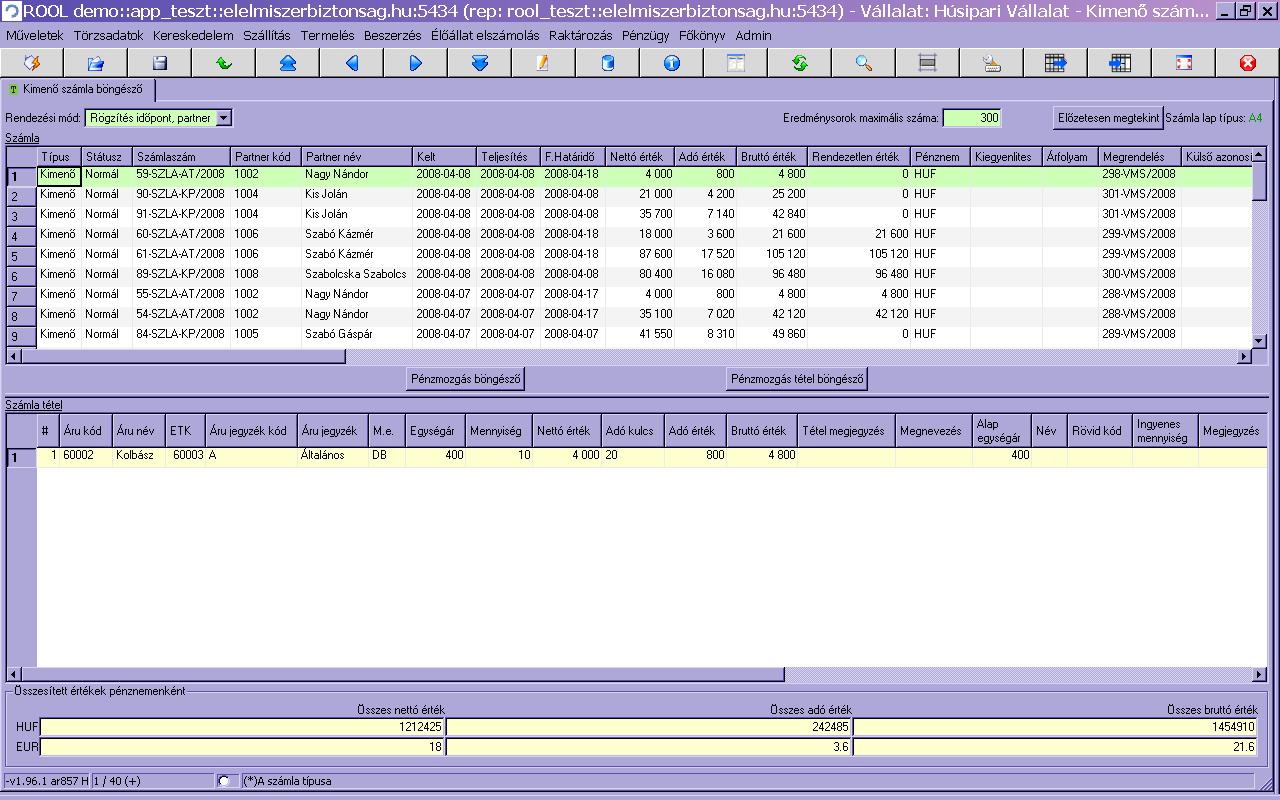This screenshot has width=1280, height=800.
Task: Click the green refresh arrows icon
Action: [799, 63]
